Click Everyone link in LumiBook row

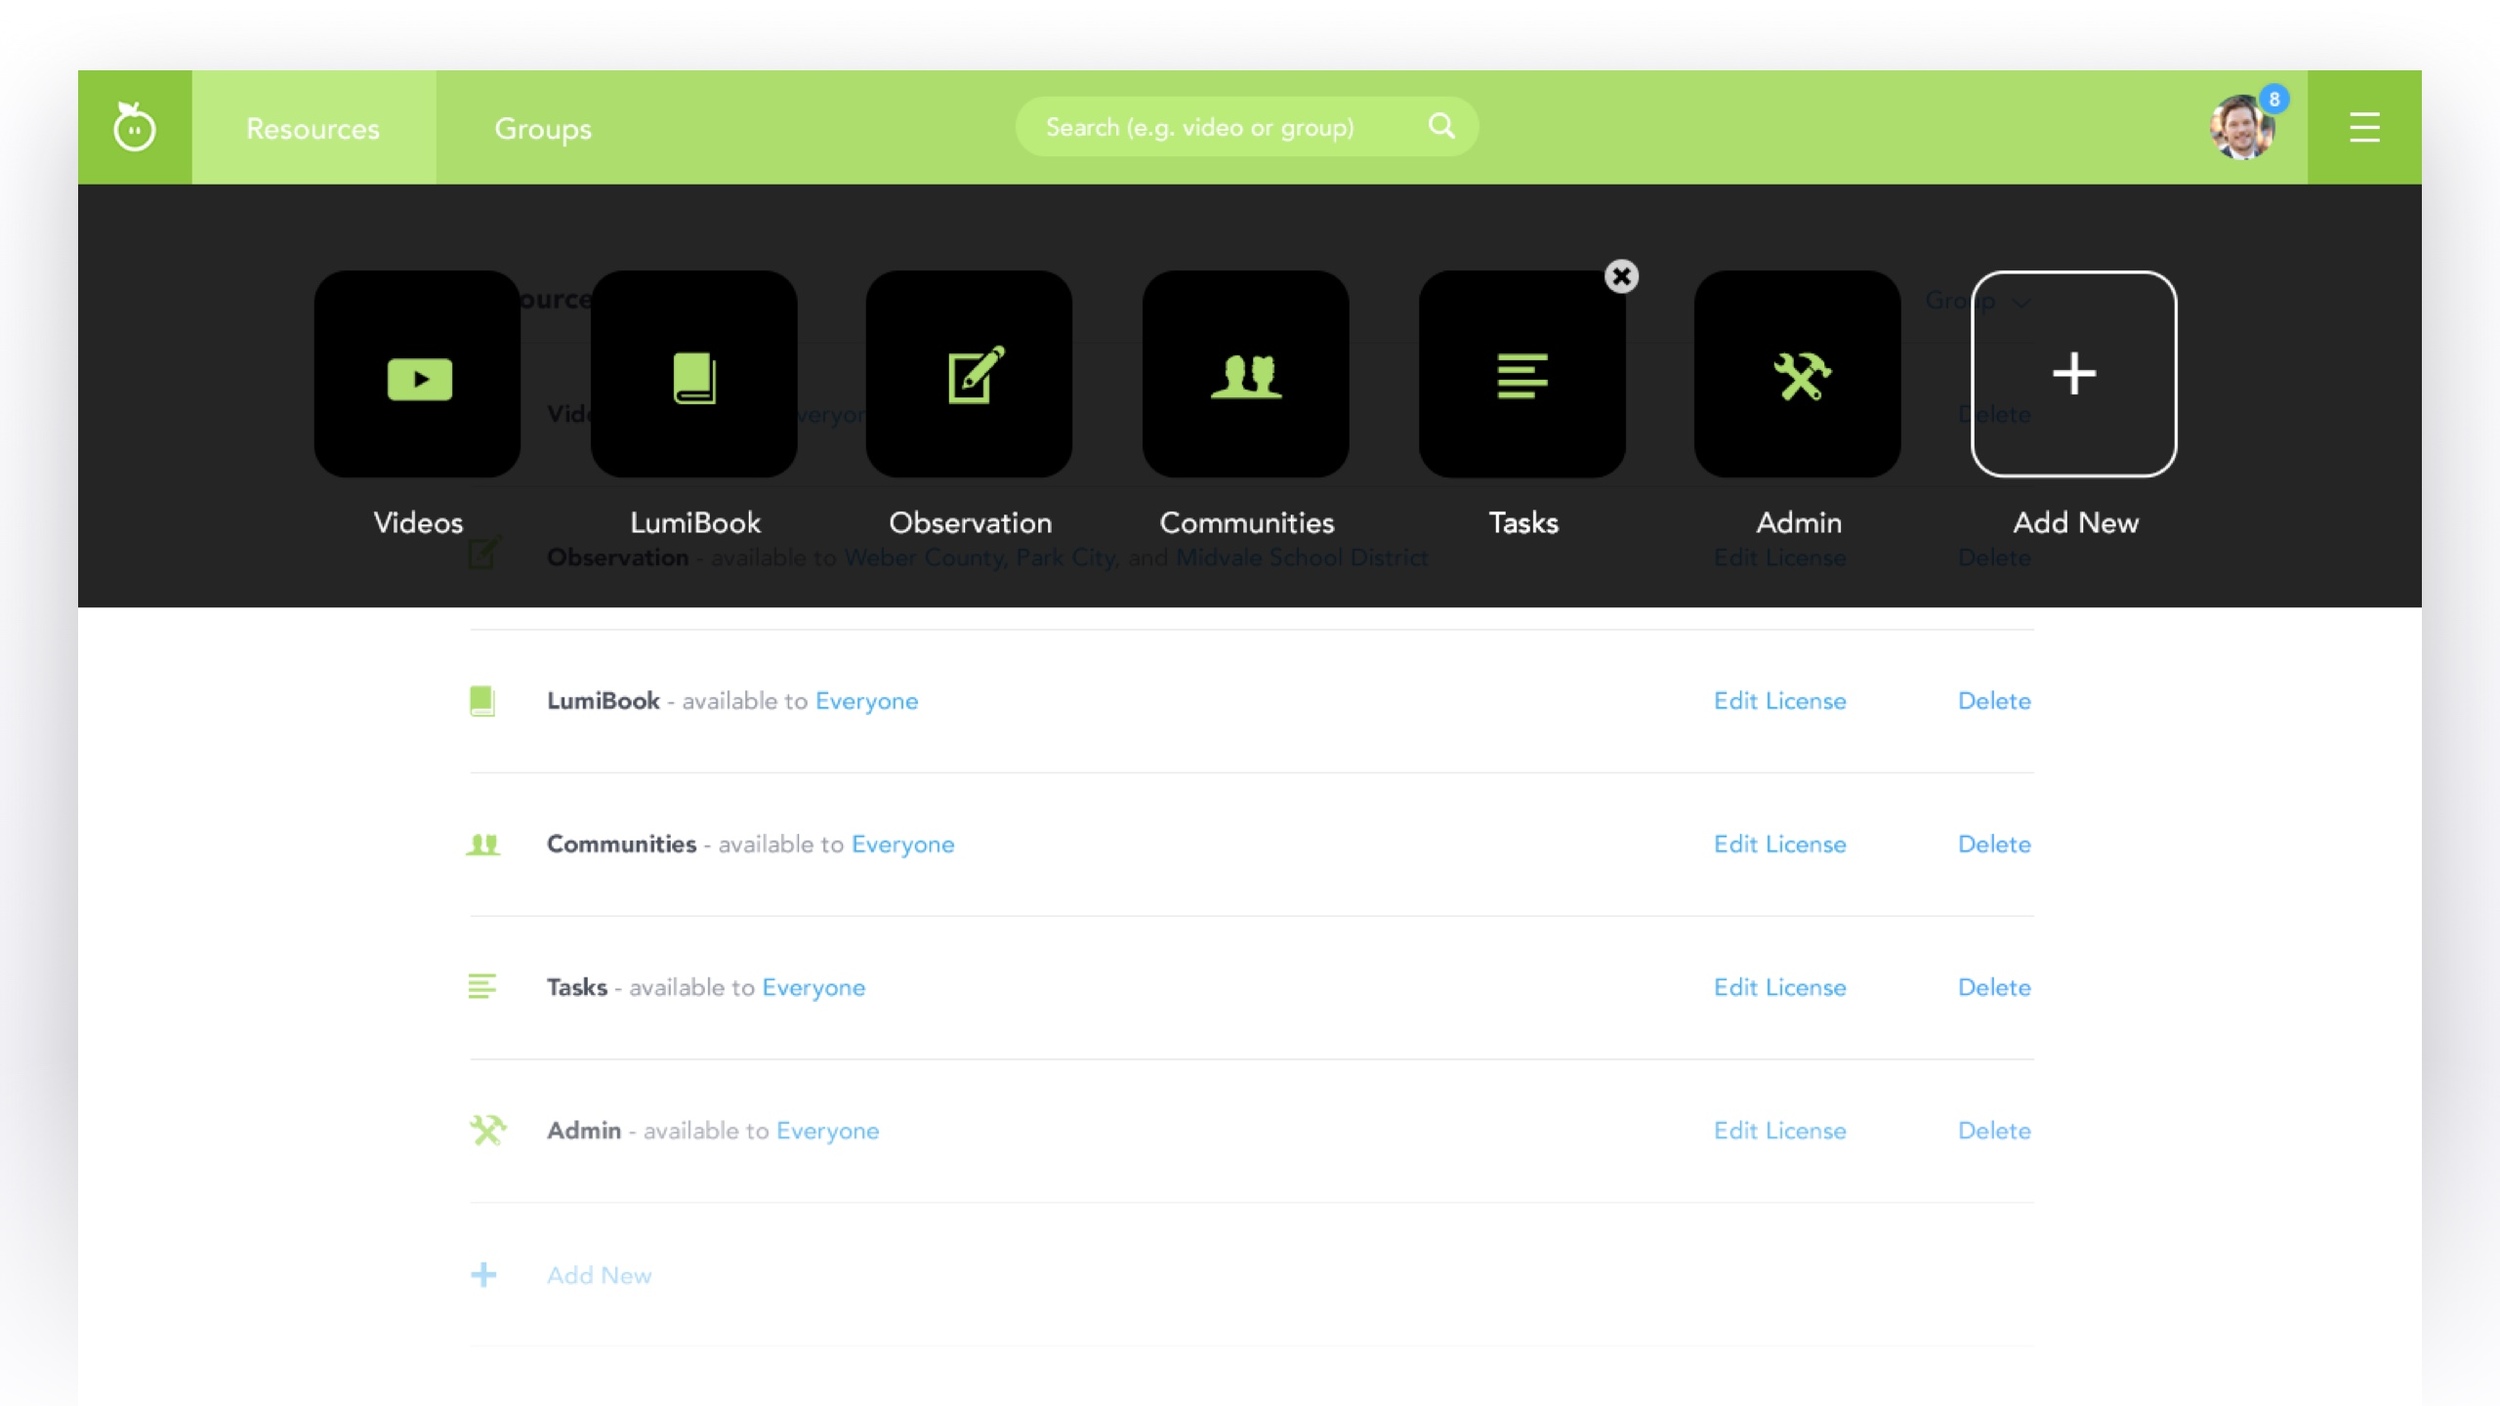866,701
